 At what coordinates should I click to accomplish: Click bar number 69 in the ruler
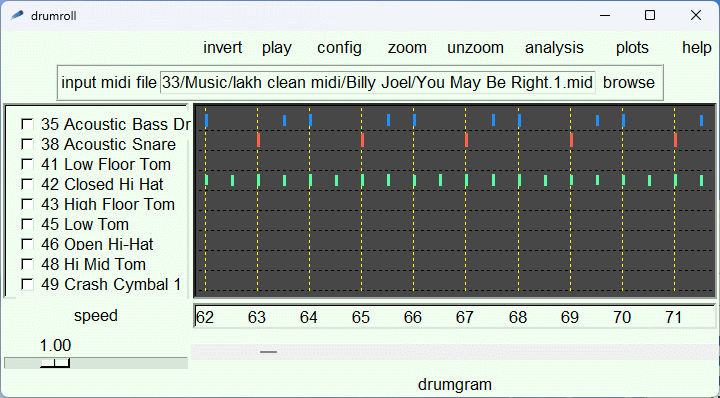(570, 317)
